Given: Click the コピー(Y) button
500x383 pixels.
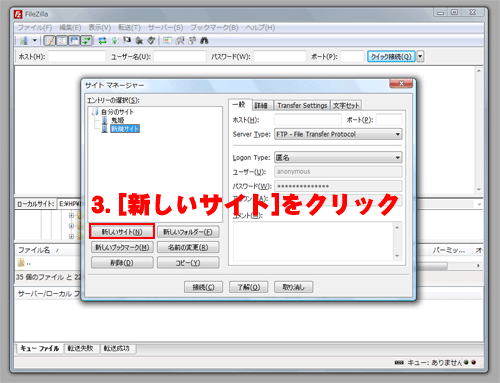Looking at the screenshot, I should tap(188, 263).
